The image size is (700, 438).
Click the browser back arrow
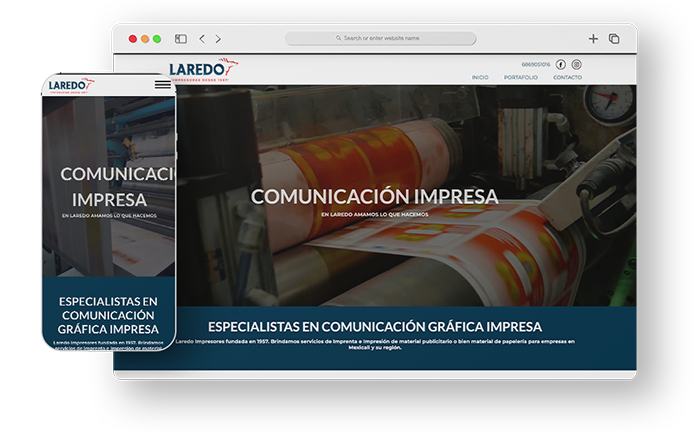[x=202, y=39]
